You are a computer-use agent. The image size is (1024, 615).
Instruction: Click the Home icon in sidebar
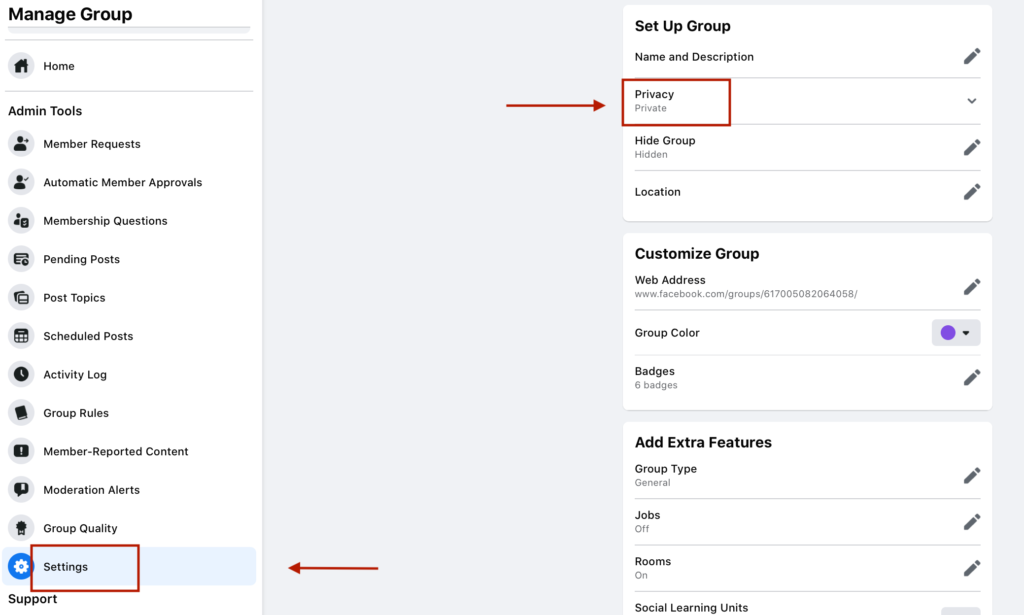pyautogui.click(x=21, y=66)
